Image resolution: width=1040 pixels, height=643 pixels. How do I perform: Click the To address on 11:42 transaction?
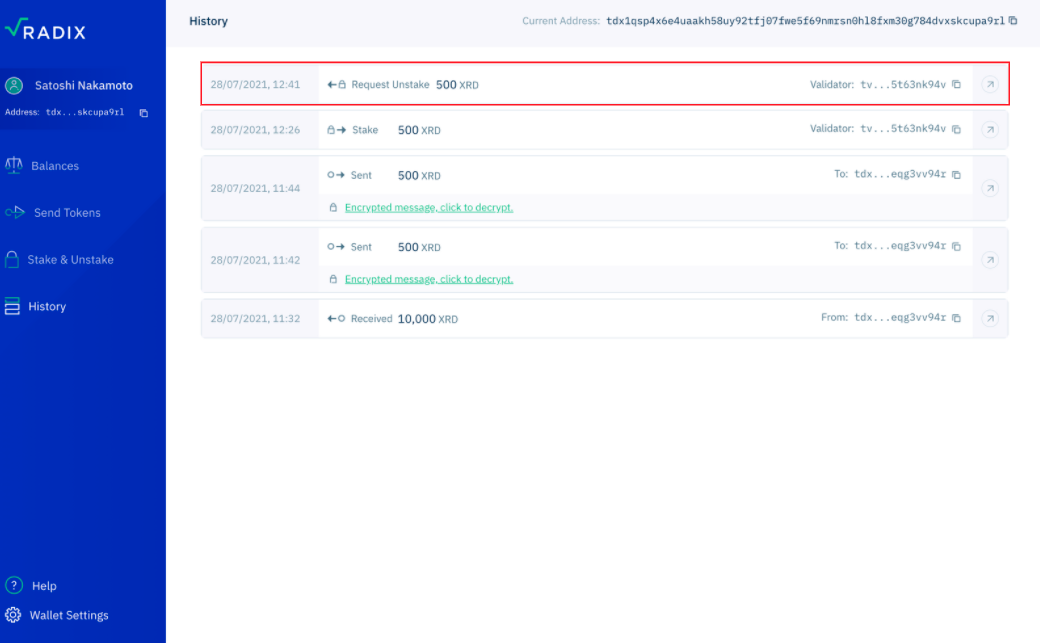click(x=900, y=246)
